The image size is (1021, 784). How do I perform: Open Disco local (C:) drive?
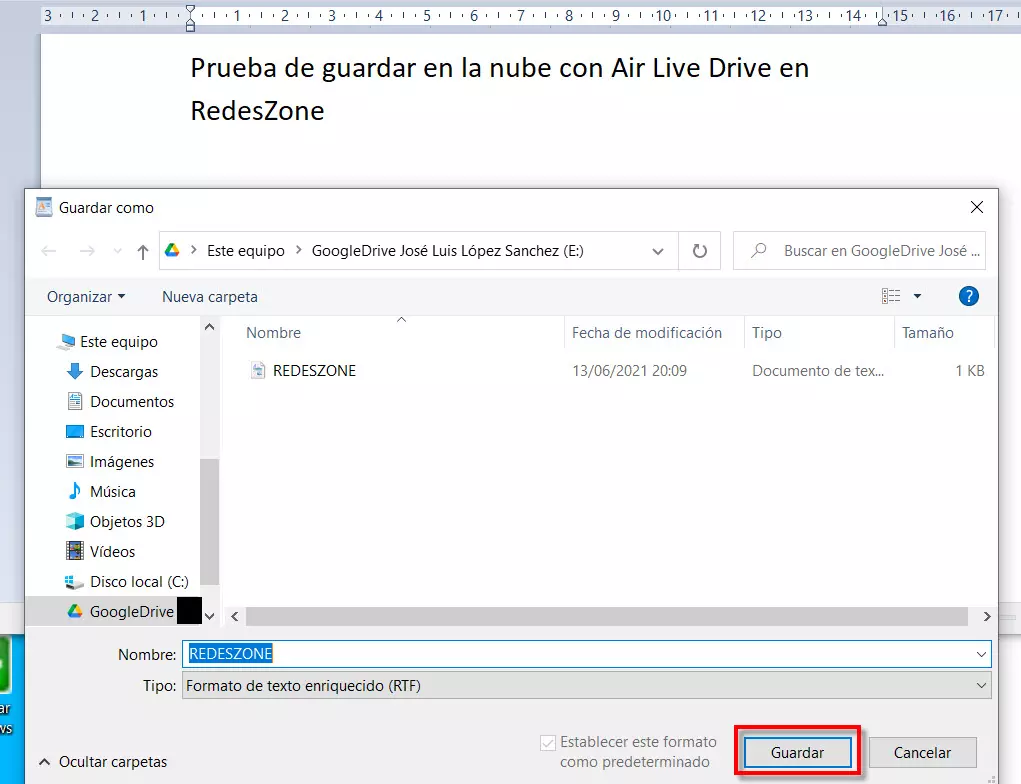pos(139,582)
